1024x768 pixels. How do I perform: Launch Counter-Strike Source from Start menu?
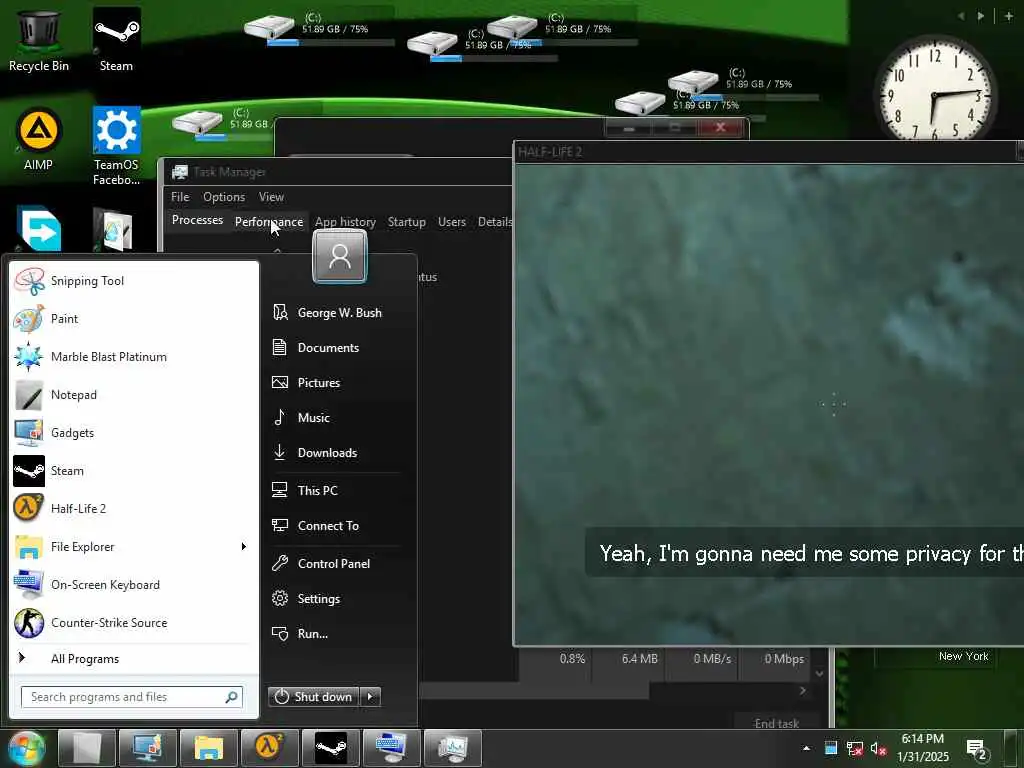coord(134,622)
